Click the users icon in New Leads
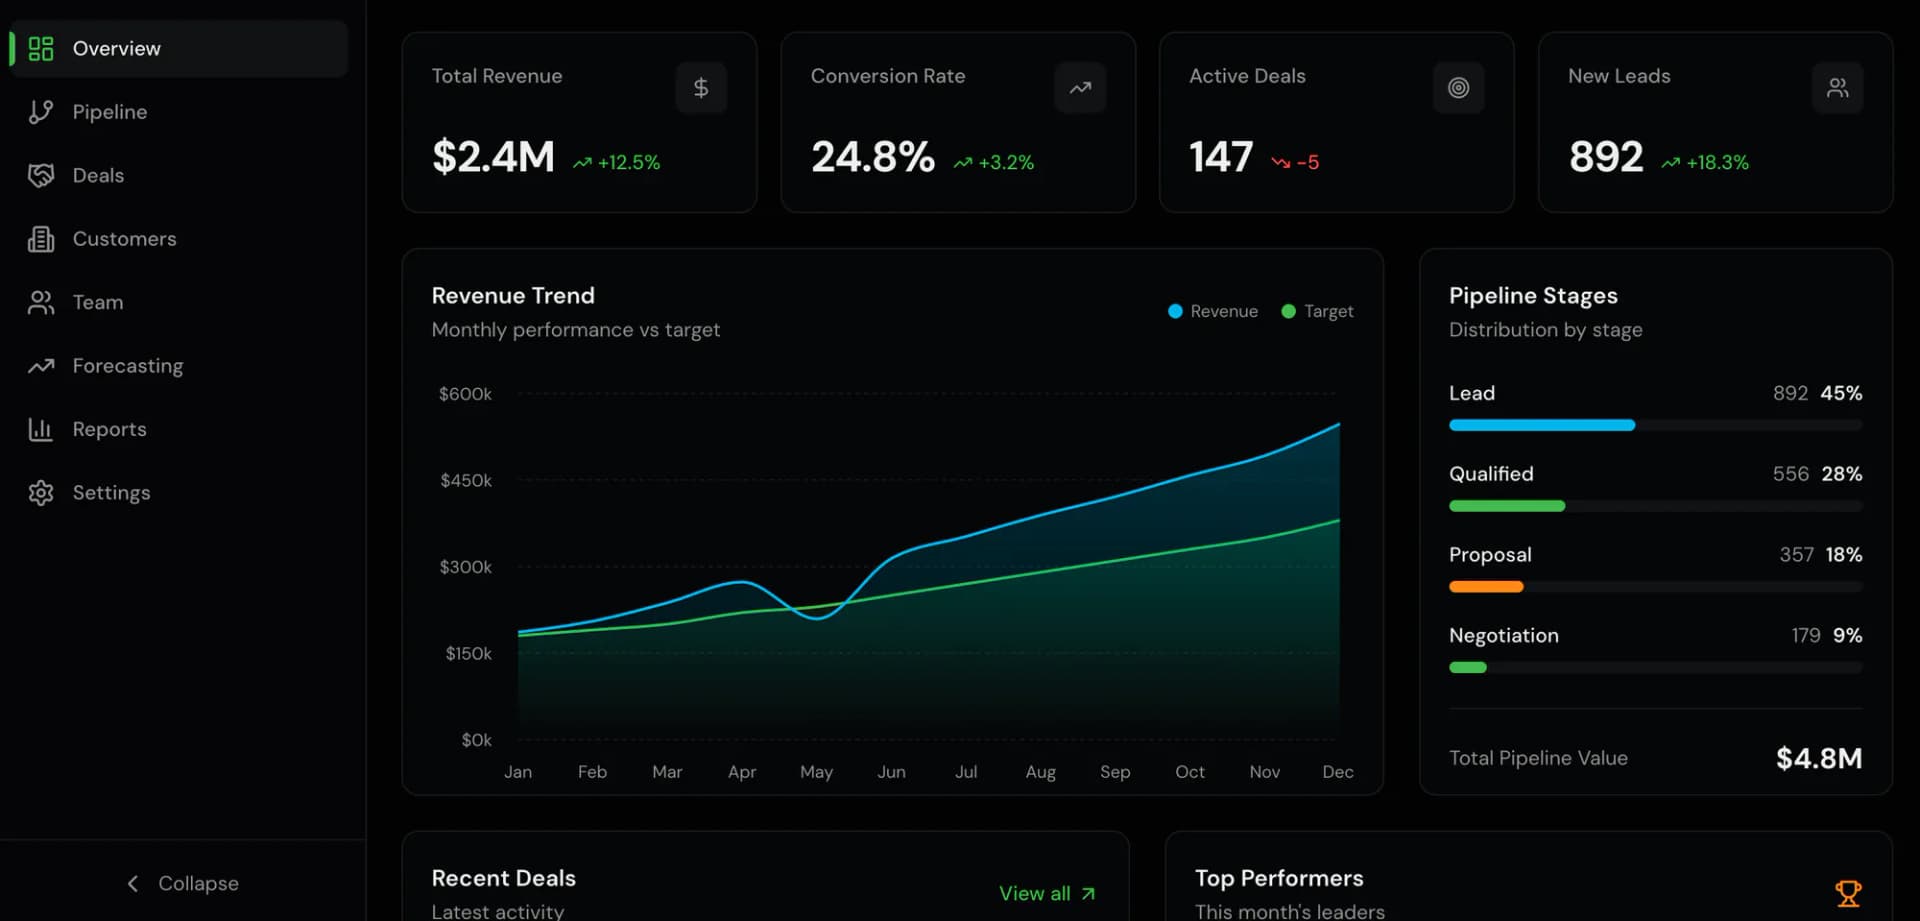 pos(1838,88)
